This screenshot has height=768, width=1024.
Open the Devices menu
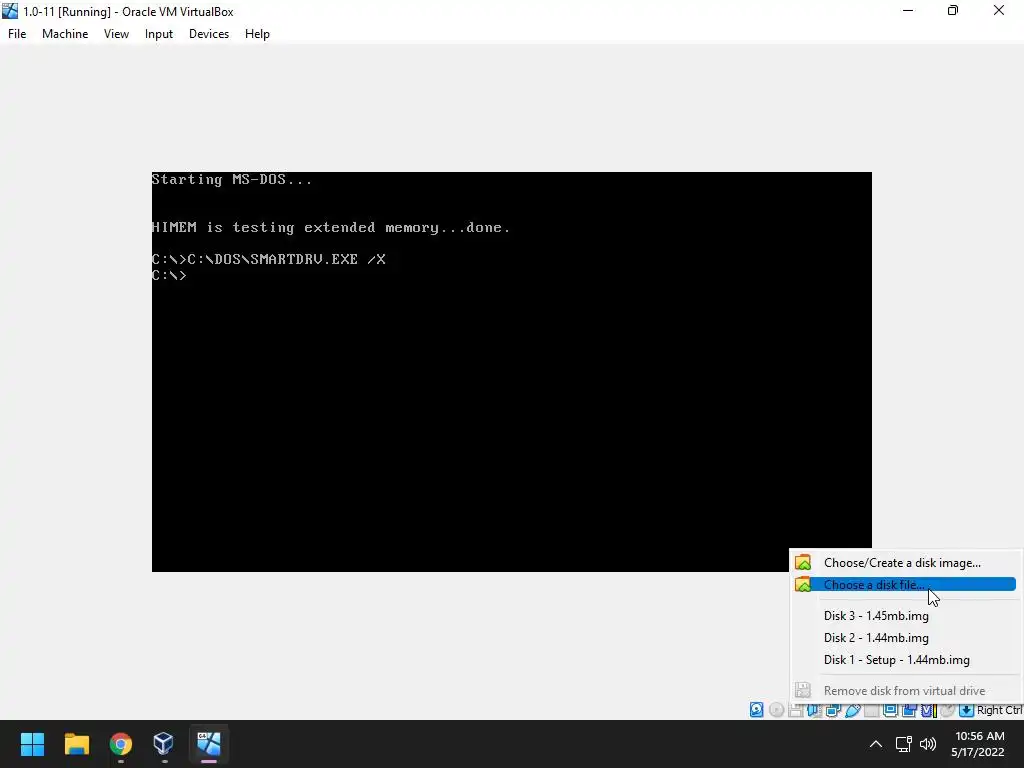[209, 34]
